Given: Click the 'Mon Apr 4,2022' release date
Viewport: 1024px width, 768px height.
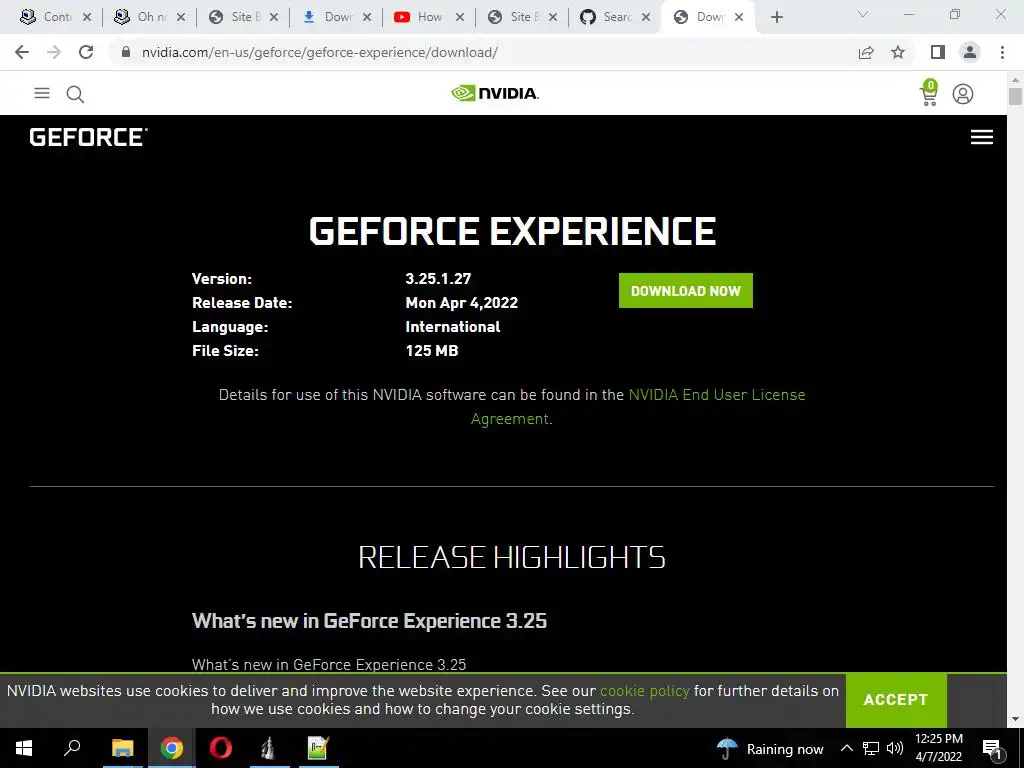Looking at the screenshot, I should [x=462, y=302].
